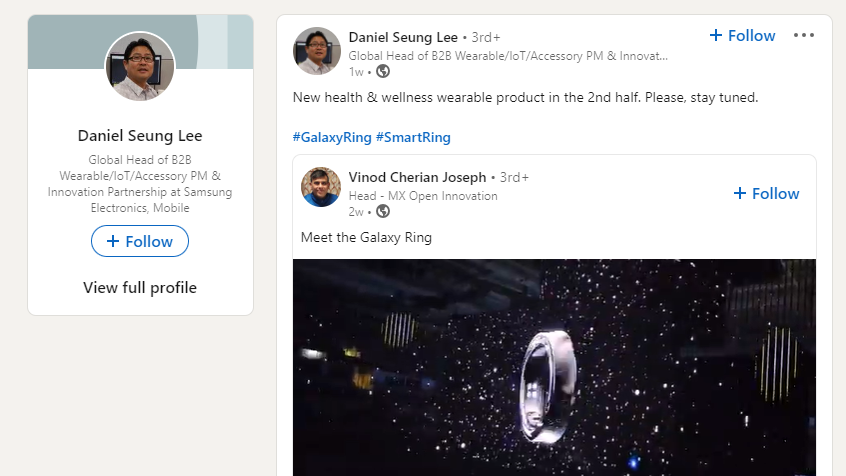Image resolution: width=846 pixels, height=476 pixels.
Task: Click "Head - MX Open Innovation" headline
Action: tap(423, 196)
